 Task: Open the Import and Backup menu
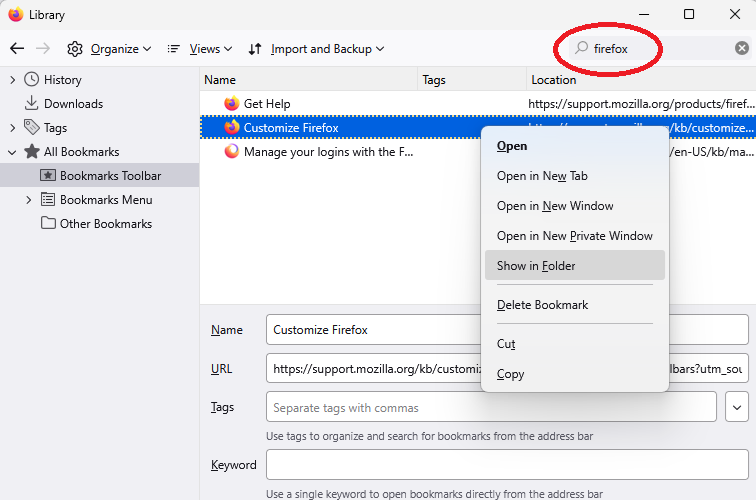click(327, 49)
